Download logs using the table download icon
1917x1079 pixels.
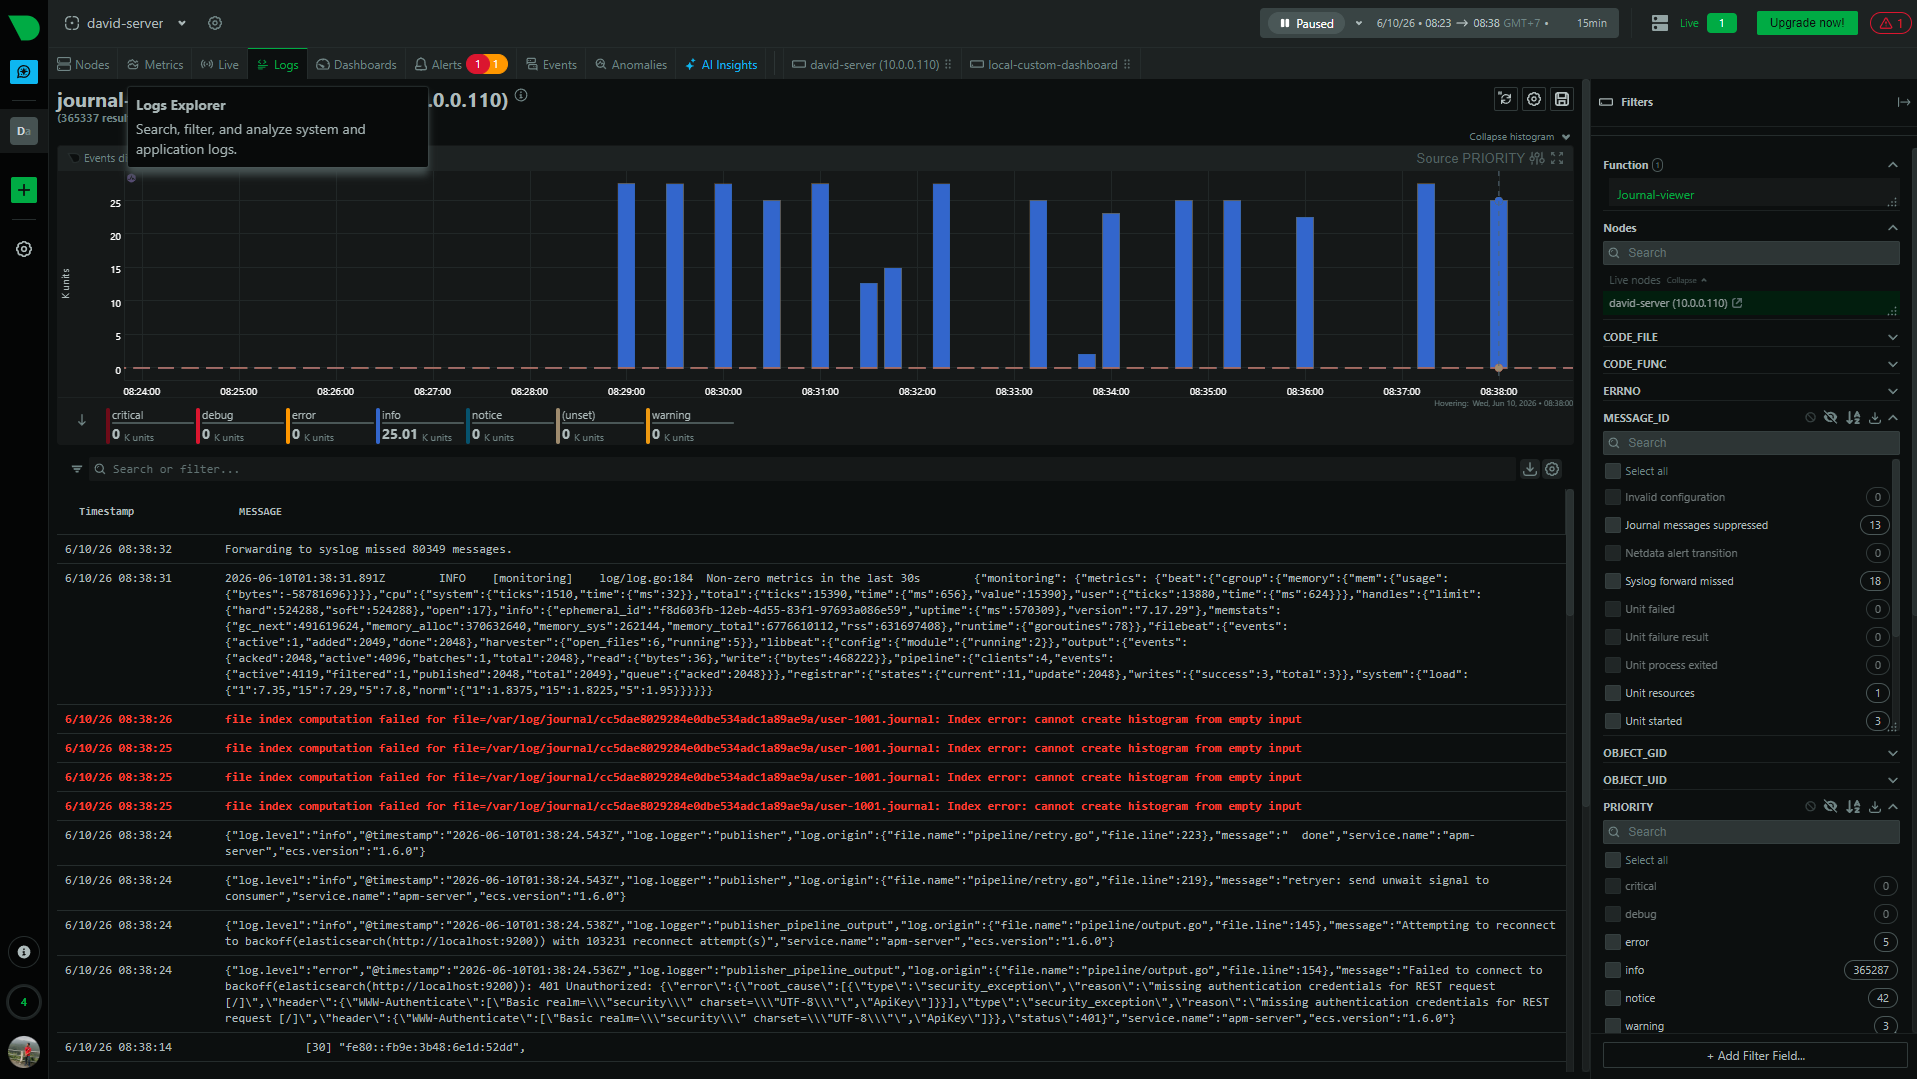click(1530, 469)
